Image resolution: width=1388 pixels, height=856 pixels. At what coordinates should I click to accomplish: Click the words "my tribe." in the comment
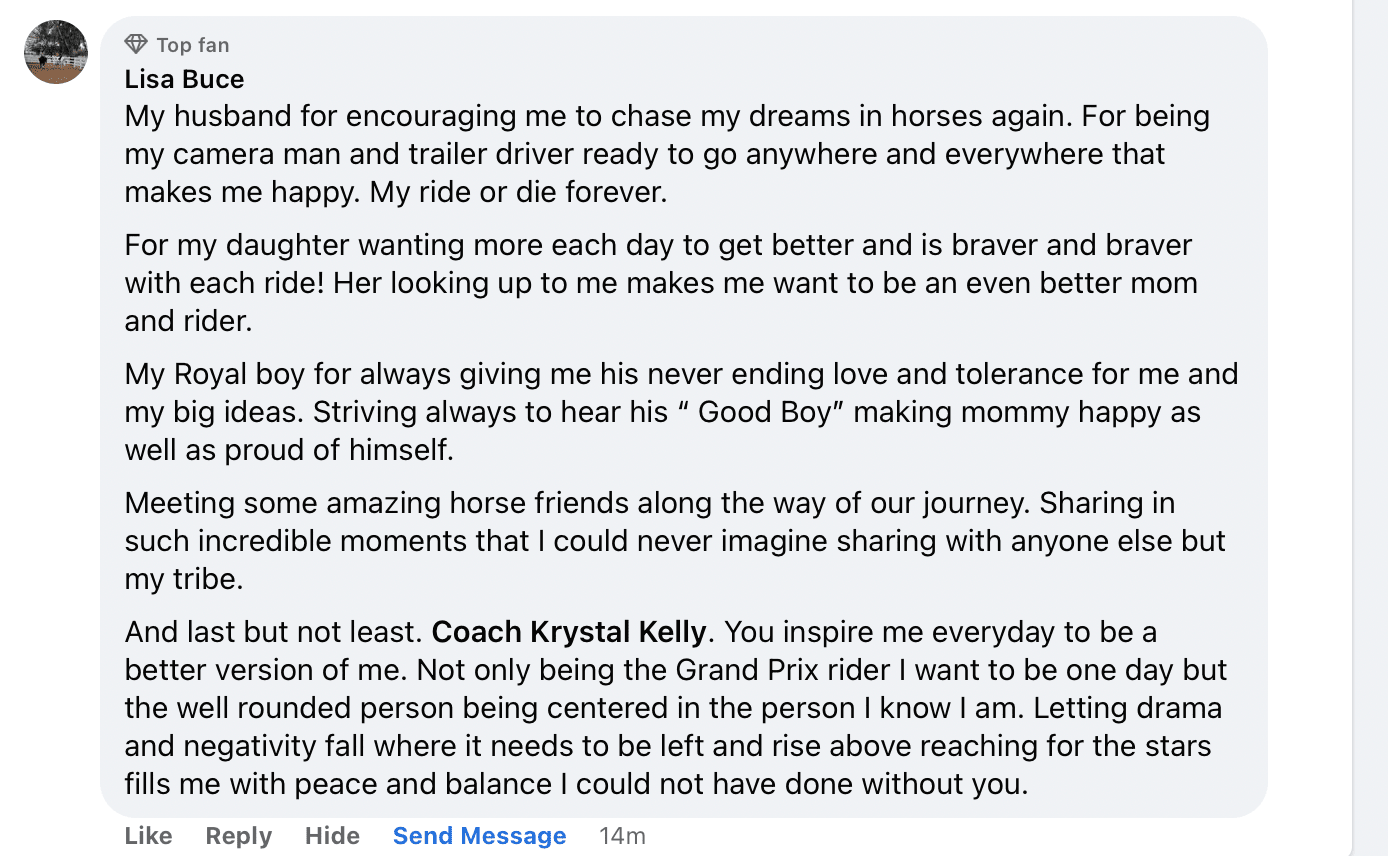[184, 579]
